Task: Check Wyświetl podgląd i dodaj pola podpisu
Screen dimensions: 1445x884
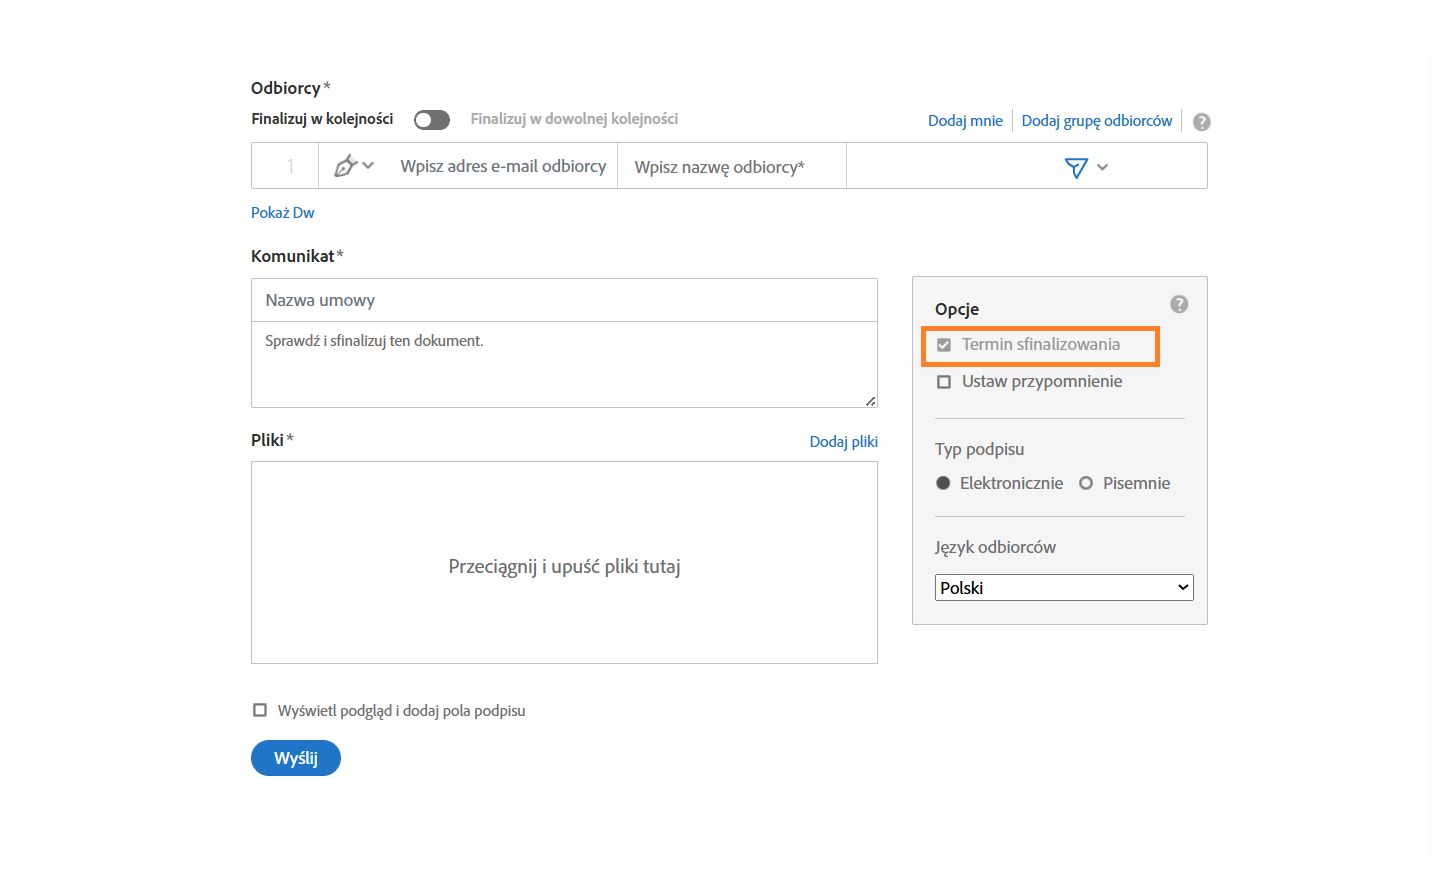Action: coord(260,710)
